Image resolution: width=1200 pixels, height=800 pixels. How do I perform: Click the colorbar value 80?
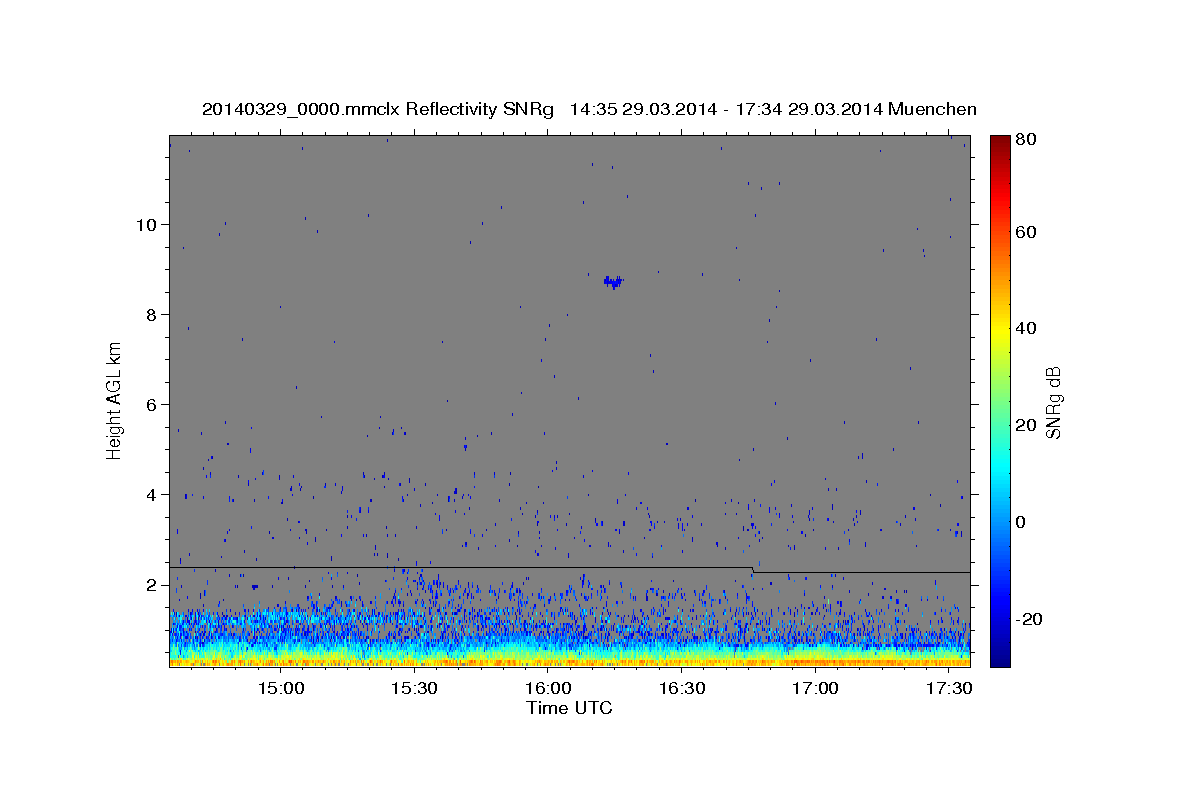coord(1026,140)
